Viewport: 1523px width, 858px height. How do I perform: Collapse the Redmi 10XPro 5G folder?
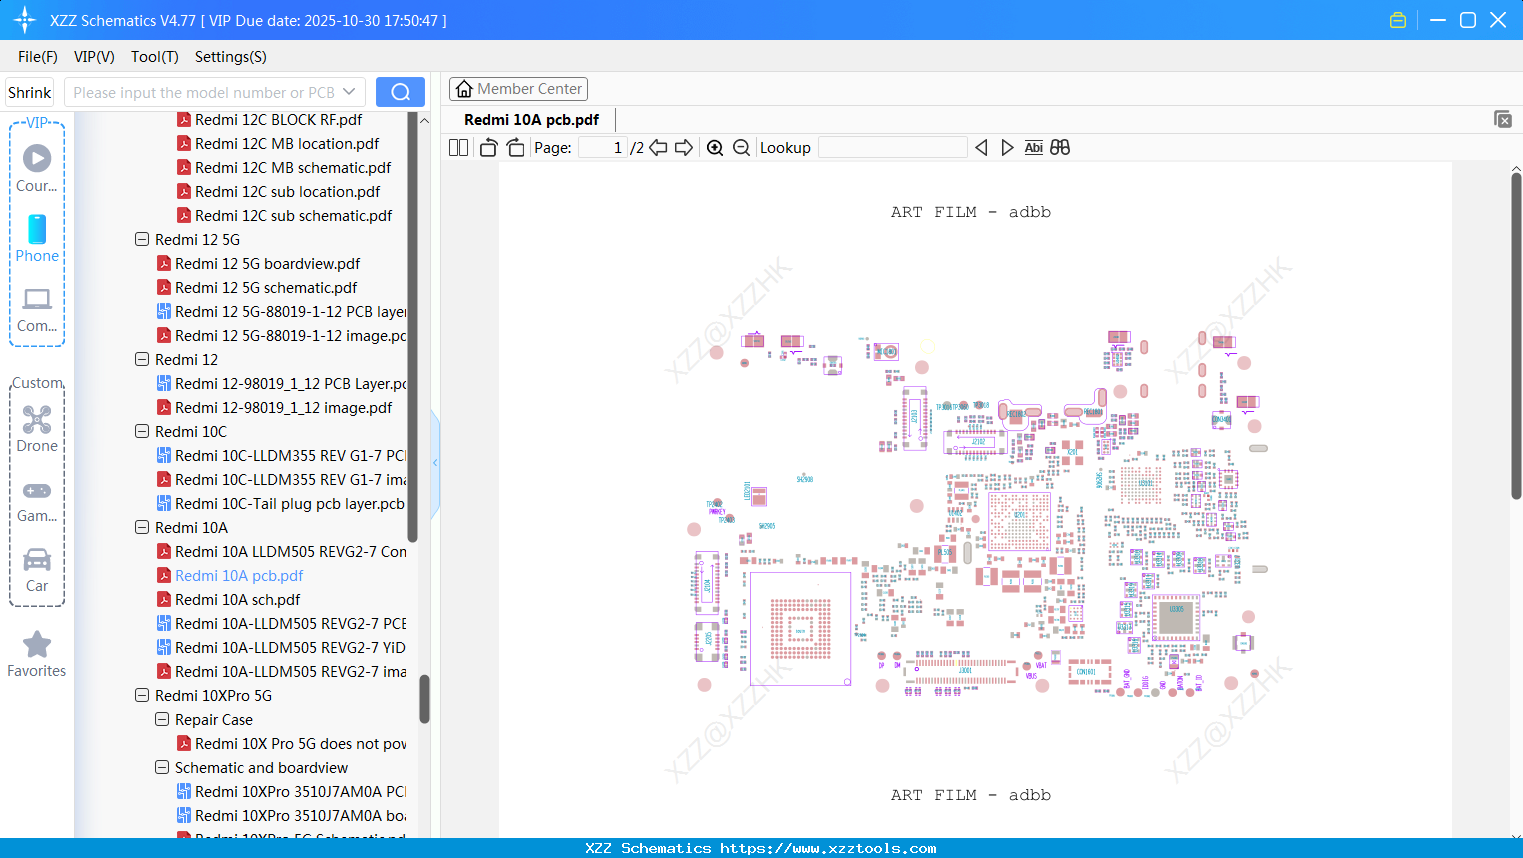tap(142, 696)
